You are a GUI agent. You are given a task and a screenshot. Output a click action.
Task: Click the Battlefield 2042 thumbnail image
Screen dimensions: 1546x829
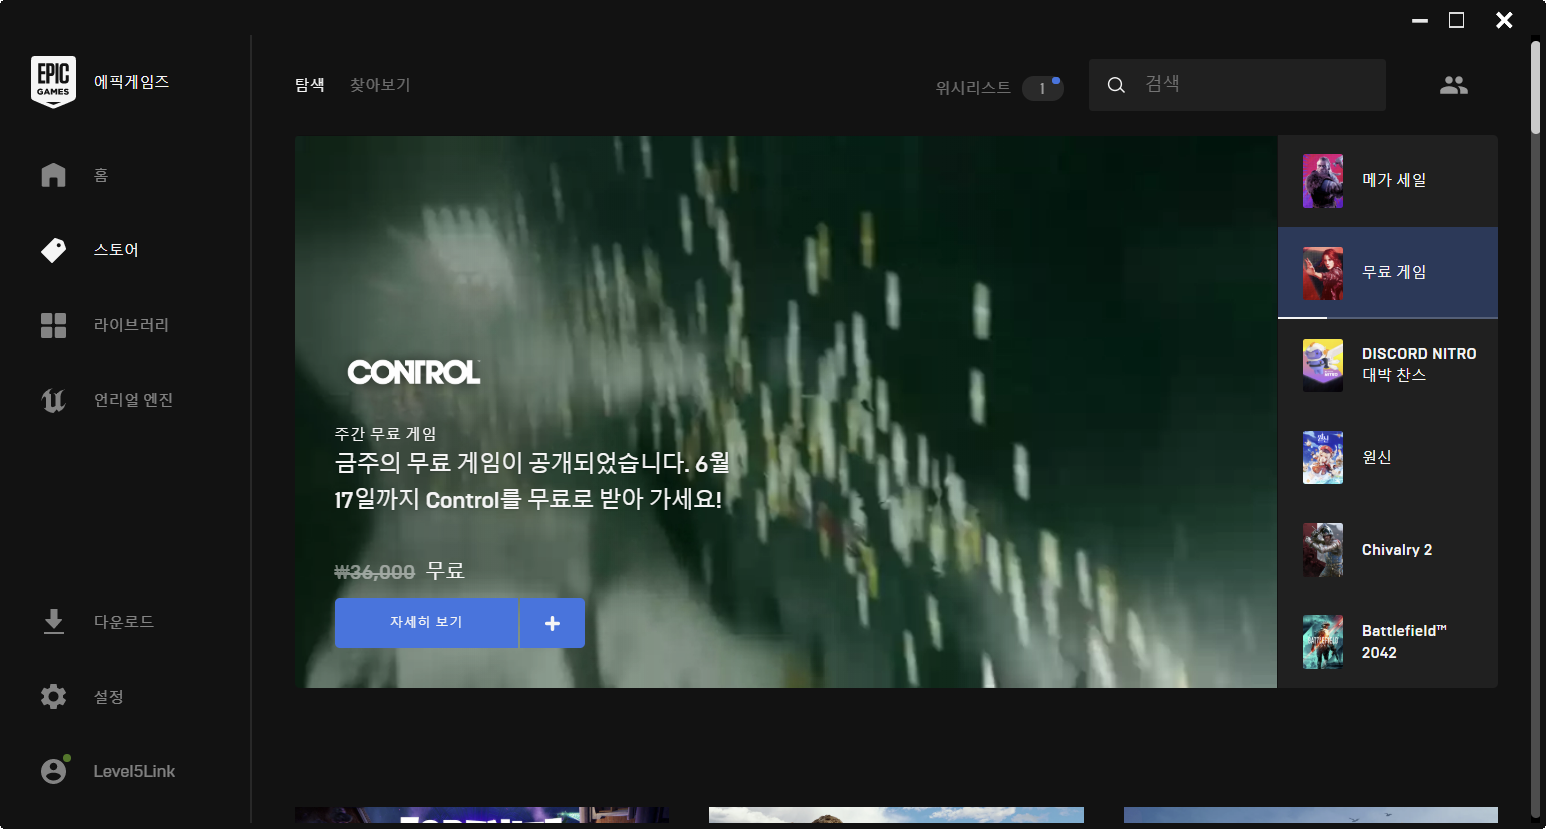[x=1323, y=642]
